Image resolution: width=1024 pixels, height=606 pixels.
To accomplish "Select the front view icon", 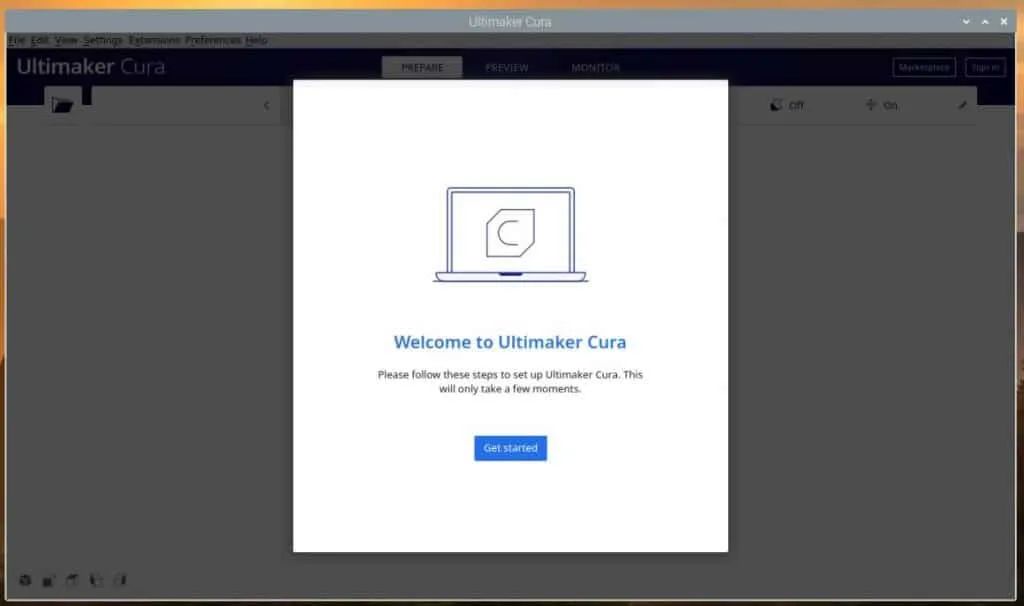I will [x=48, y=580].
